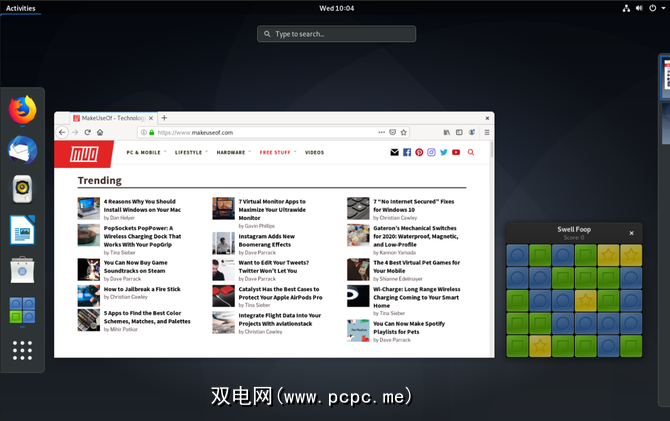Expand the system menu arrow
The image size is (670, 421).
coord(664,8)
